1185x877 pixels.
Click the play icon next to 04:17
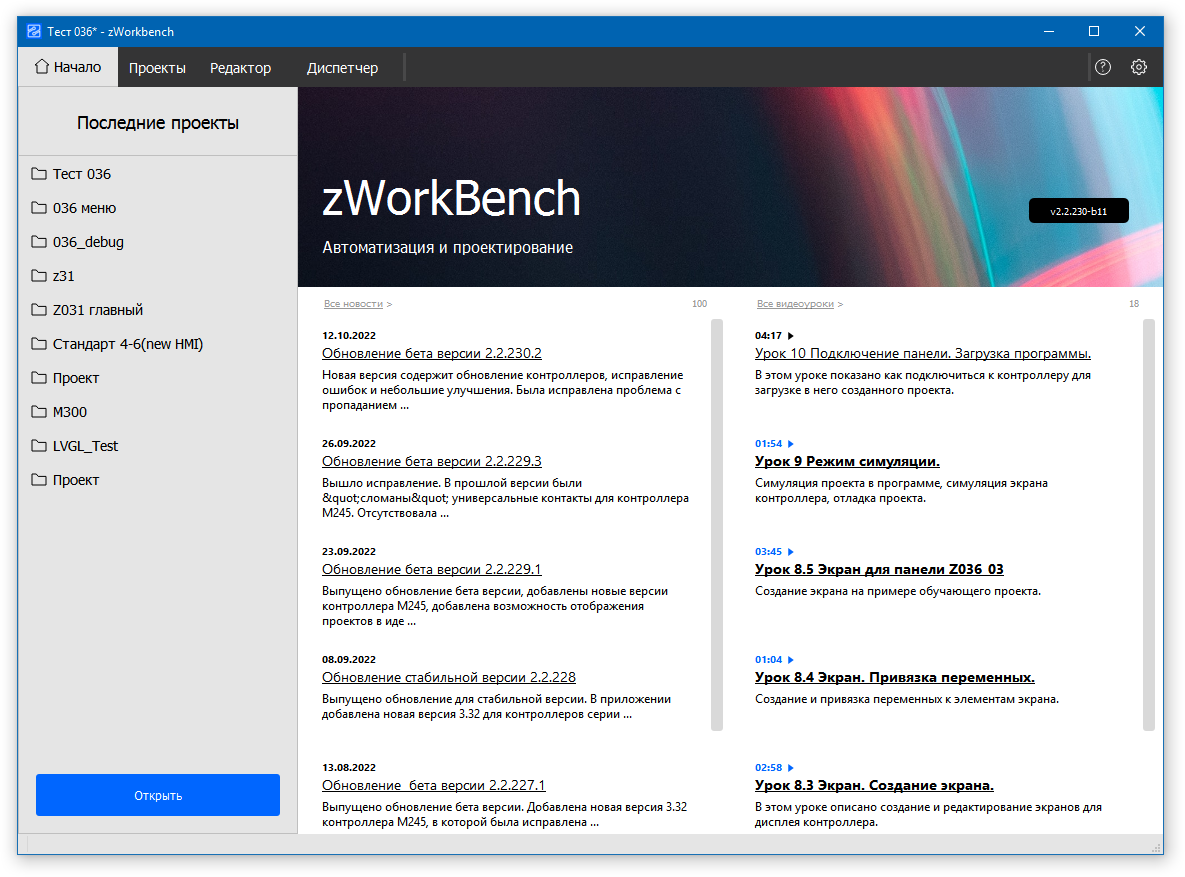pos(791,336)
